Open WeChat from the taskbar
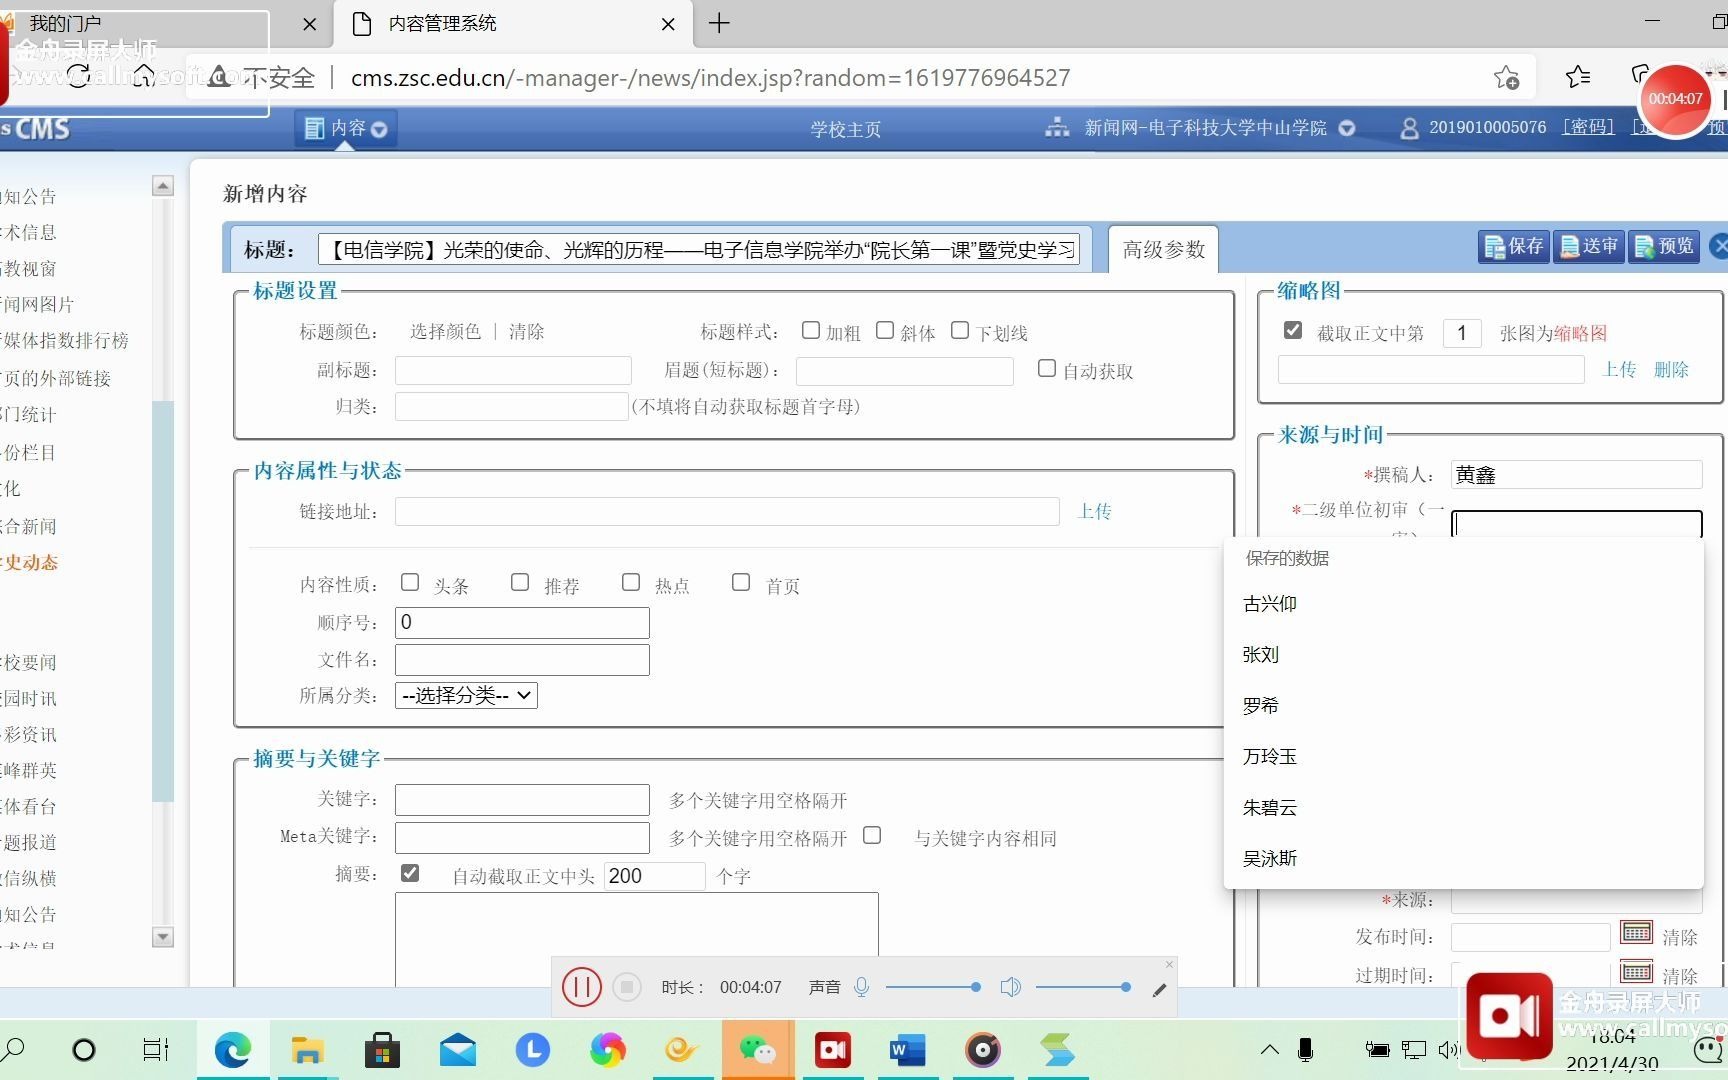1728x1080 pixels. (757, 1049)
